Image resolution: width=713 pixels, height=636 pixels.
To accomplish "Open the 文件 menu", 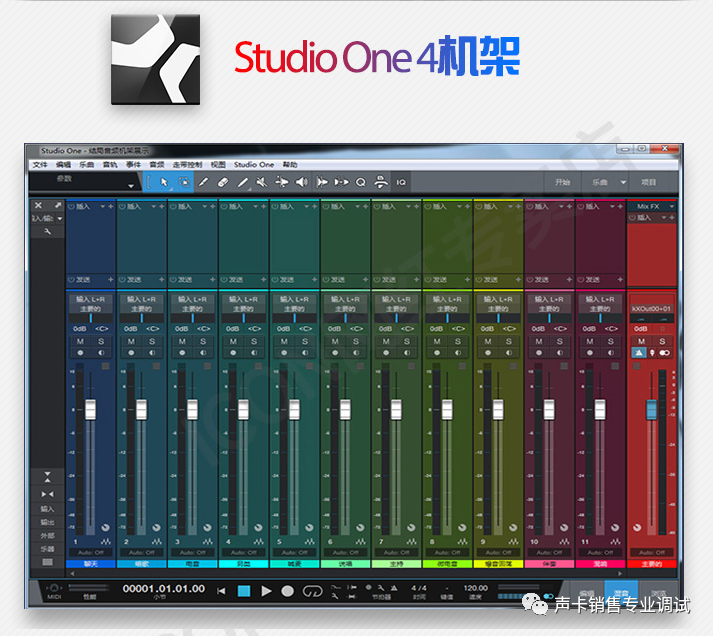I will [40, 165].
